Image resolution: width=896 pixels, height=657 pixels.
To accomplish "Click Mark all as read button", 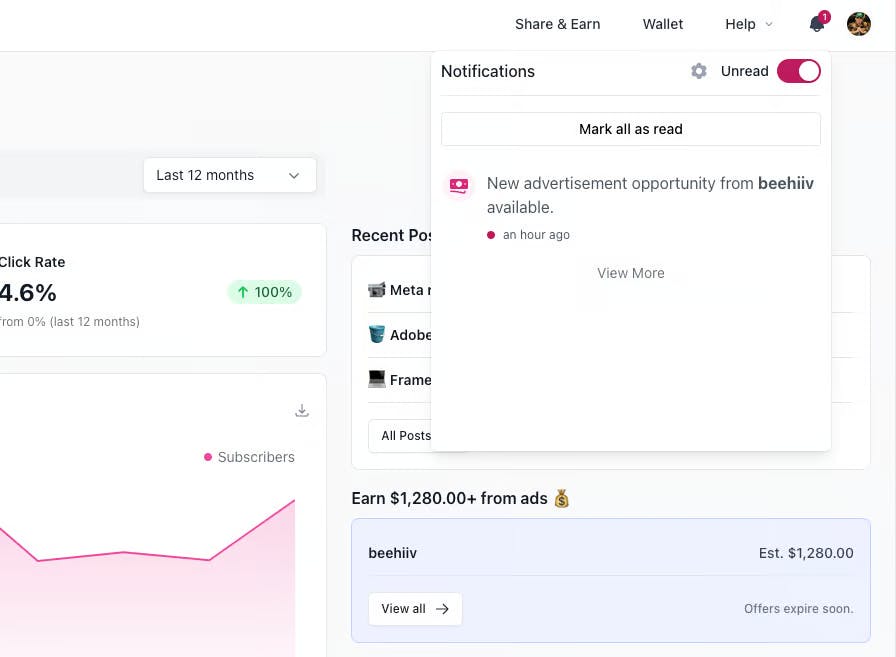I will tap(630, 129).
